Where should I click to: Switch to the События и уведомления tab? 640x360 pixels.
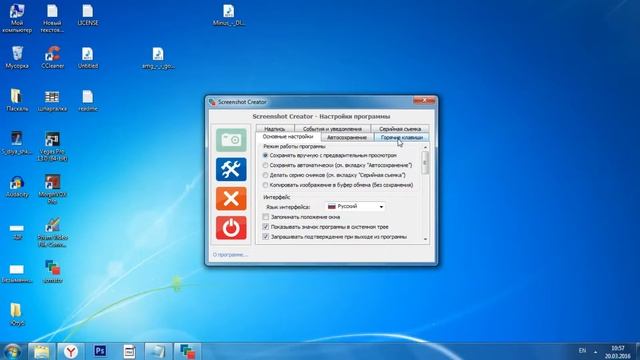(332, 129)
